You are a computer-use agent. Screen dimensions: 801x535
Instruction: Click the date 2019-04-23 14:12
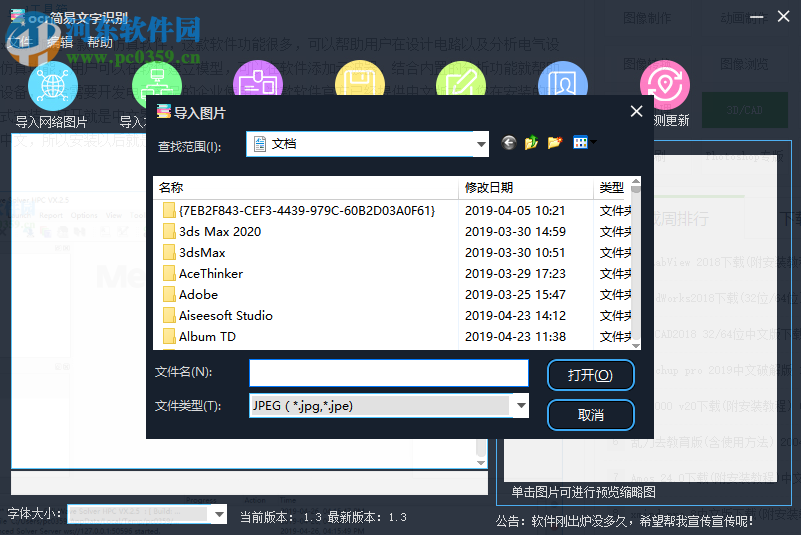click(x=515, y=315)
